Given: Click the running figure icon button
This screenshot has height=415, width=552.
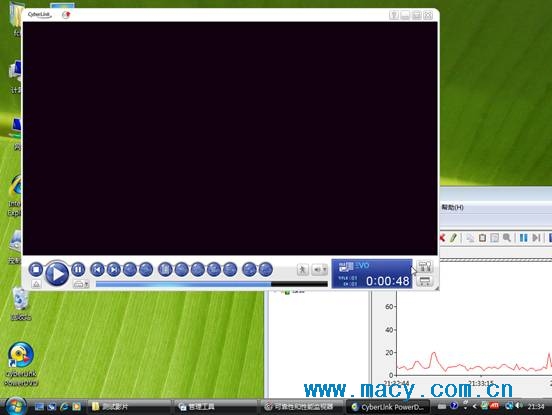Looking at the screenshot, I should [x=302, y=270].
